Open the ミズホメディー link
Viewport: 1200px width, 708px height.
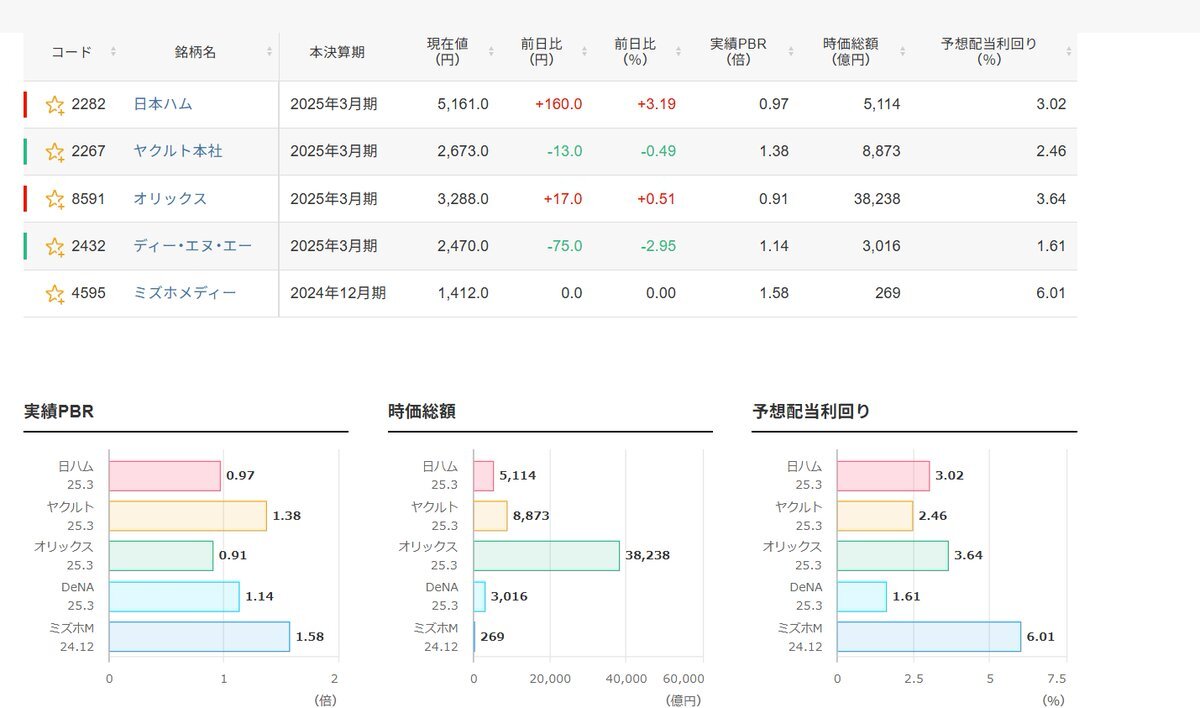pos(185,293)
